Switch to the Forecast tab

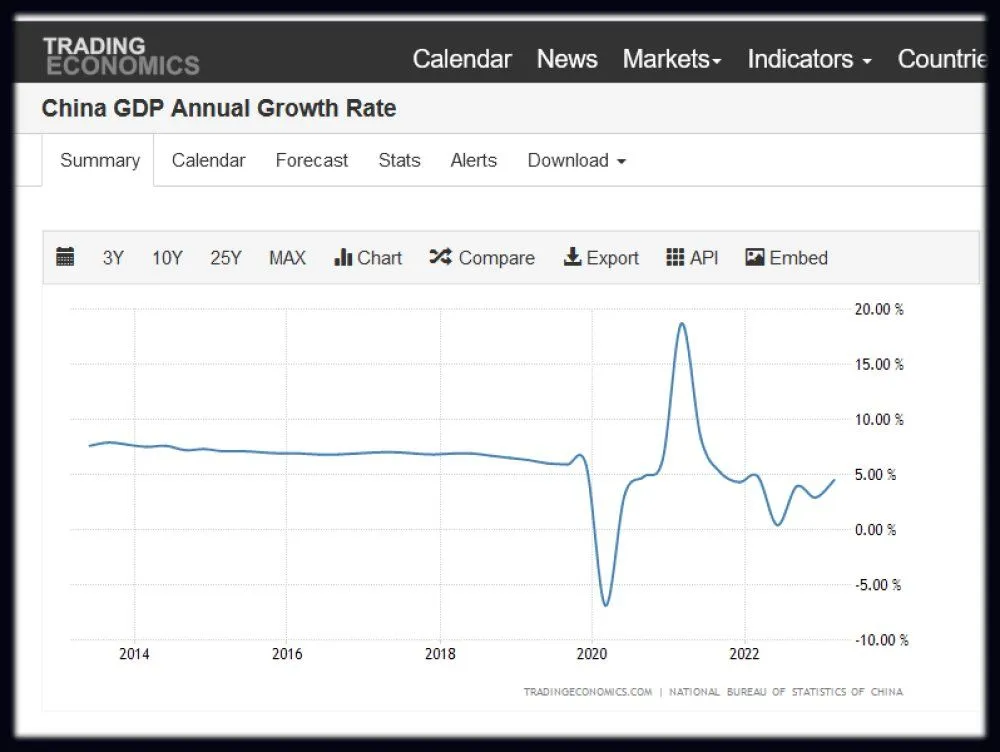tap(312, 160)
